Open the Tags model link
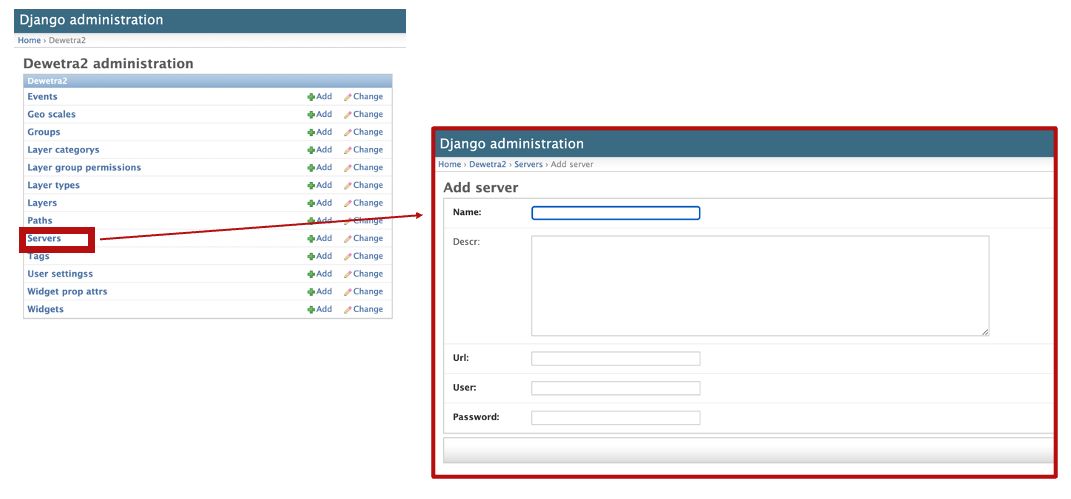 [38, 256]
